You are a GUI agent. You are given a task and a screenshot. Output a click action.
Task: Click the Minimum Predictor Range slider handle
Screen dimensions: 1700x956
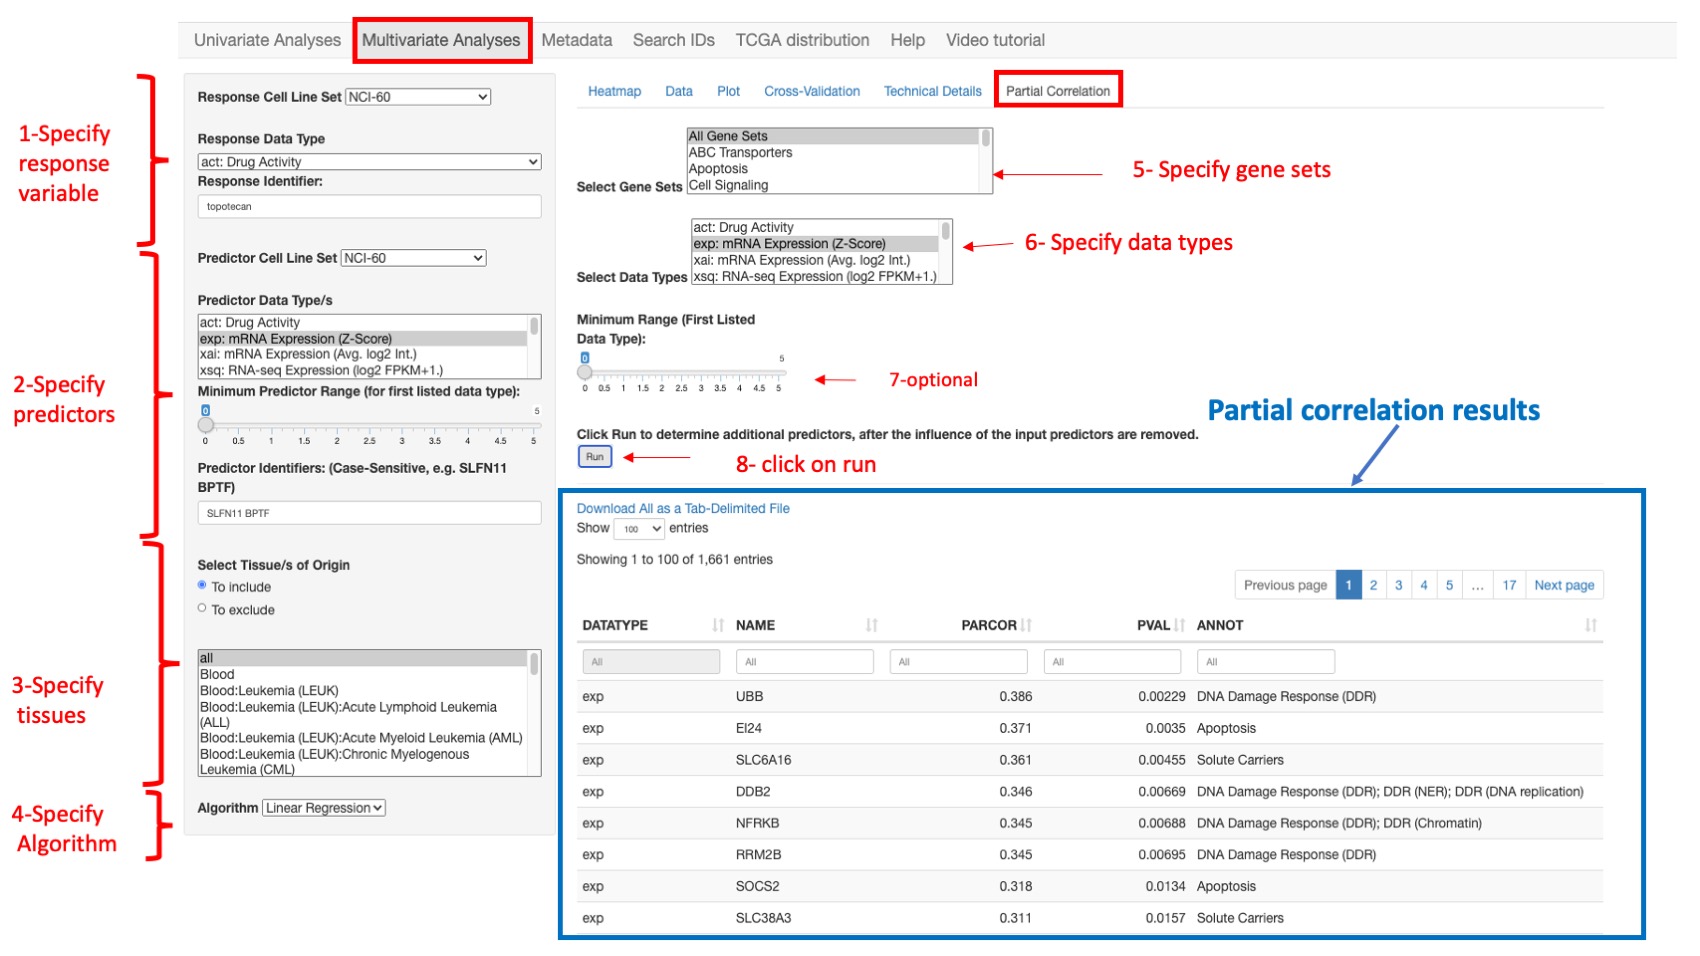[x=206, y=424]
